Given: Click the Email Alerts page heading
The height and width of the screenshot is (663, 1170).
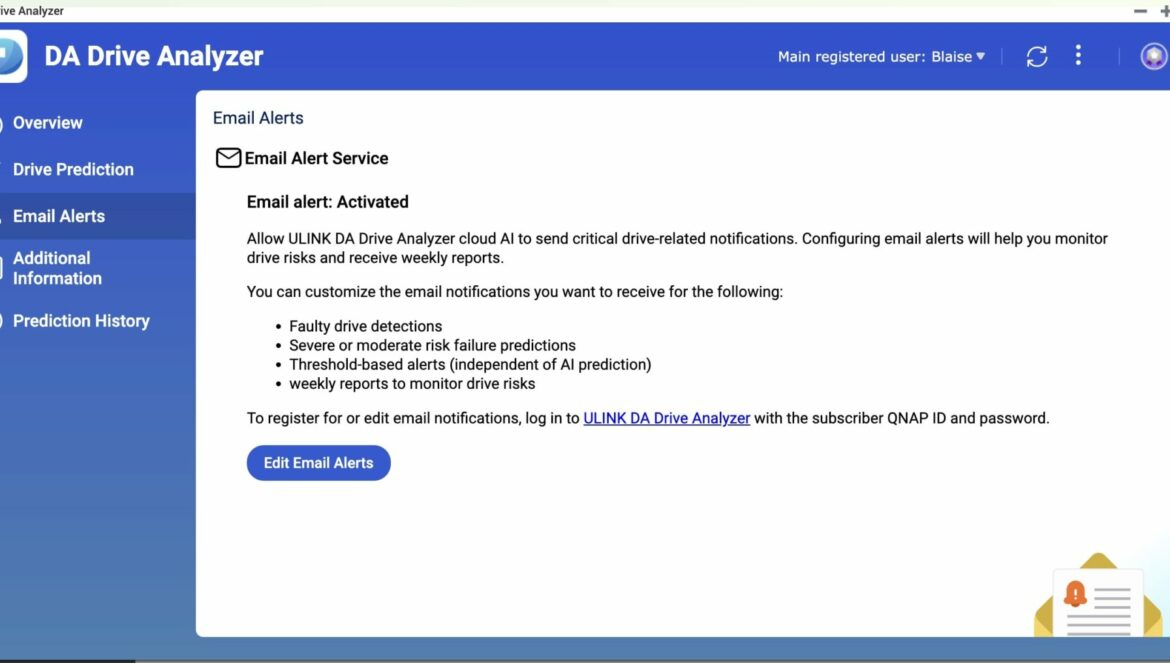Looking at the screenshot, I should coord(258,118).
